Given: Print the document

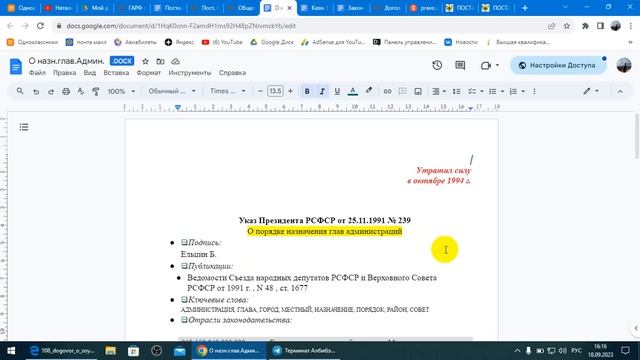Looking at the screenshot, I should click(66, 91).
